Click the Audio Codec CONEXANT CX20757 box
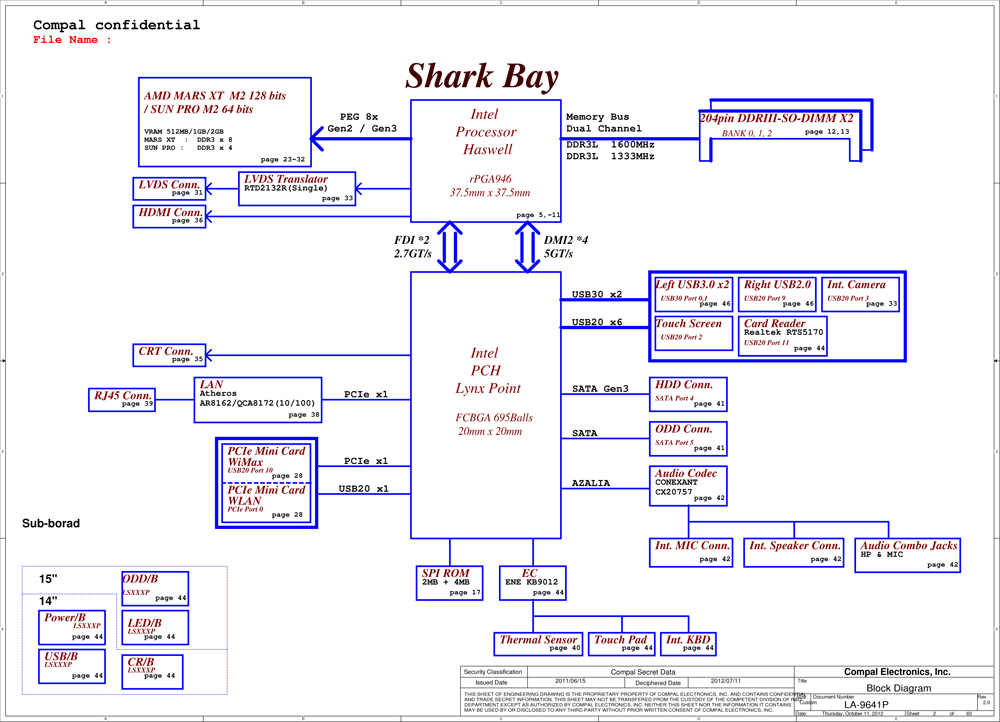 coord(689,486)
